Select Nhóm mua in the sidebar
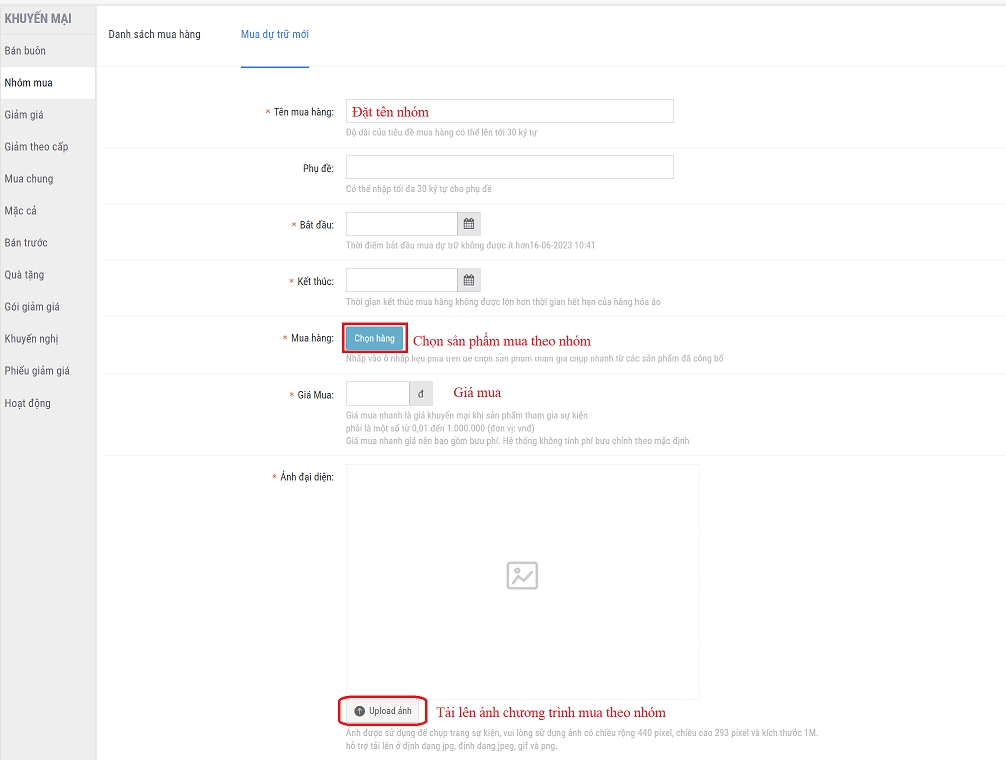Screen dimensions: 1006x760 [x=28, y=83]
